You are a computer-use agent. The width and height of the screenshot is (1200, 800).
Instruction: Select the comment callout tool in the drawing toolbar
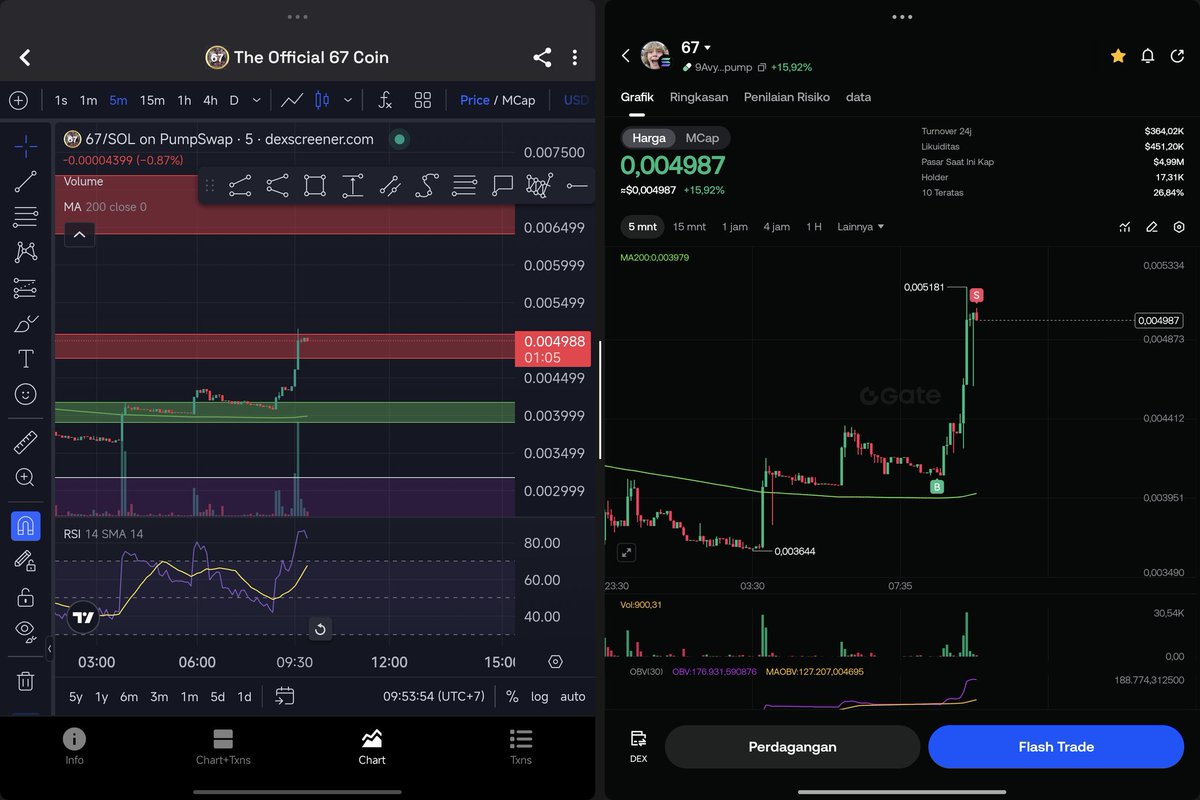click(502, 185)
